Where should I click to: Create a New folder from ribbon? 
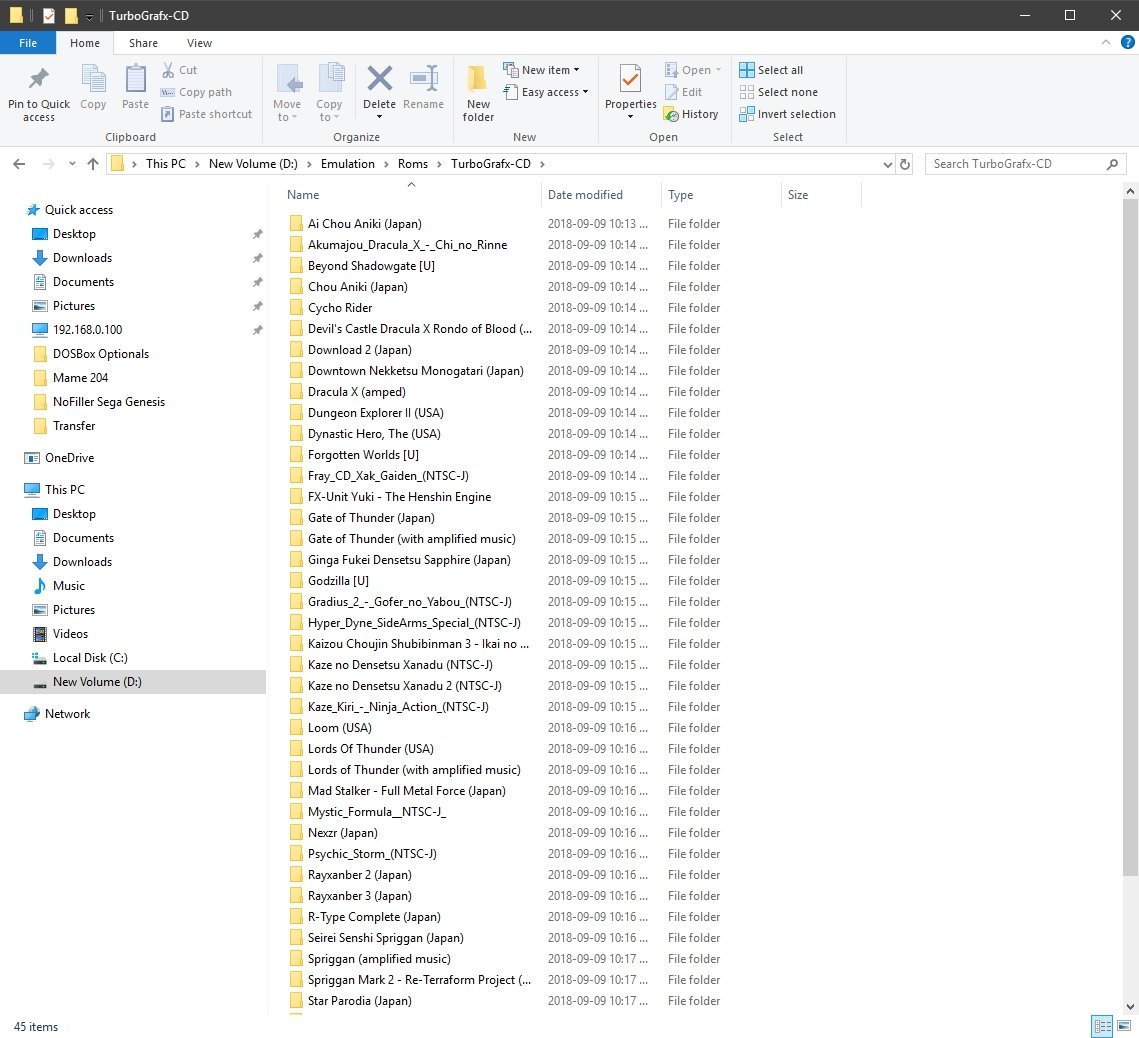click(x=478, y=93)
